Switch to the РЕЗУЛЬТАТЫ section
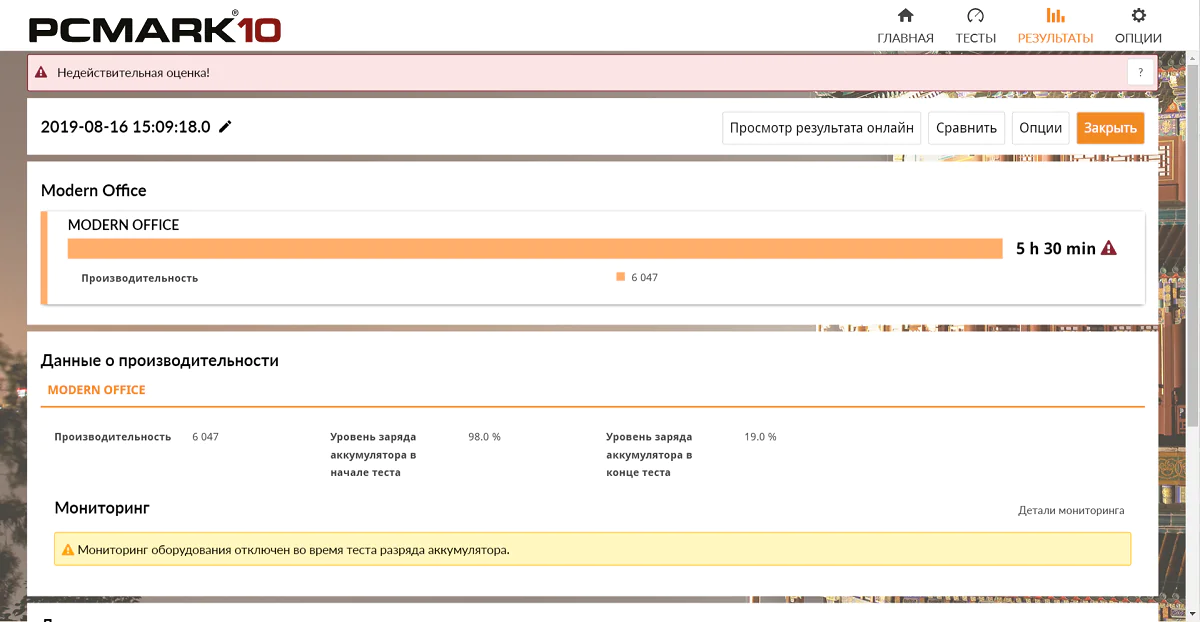This screenshot has height=622, width=1200. (1055, 26)
